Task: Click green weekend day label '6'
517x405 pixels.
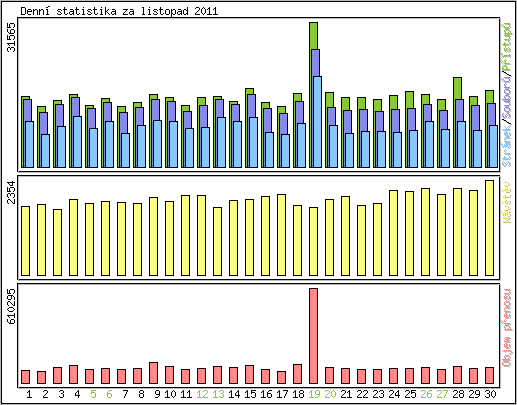Action: (x=109, y=394)
